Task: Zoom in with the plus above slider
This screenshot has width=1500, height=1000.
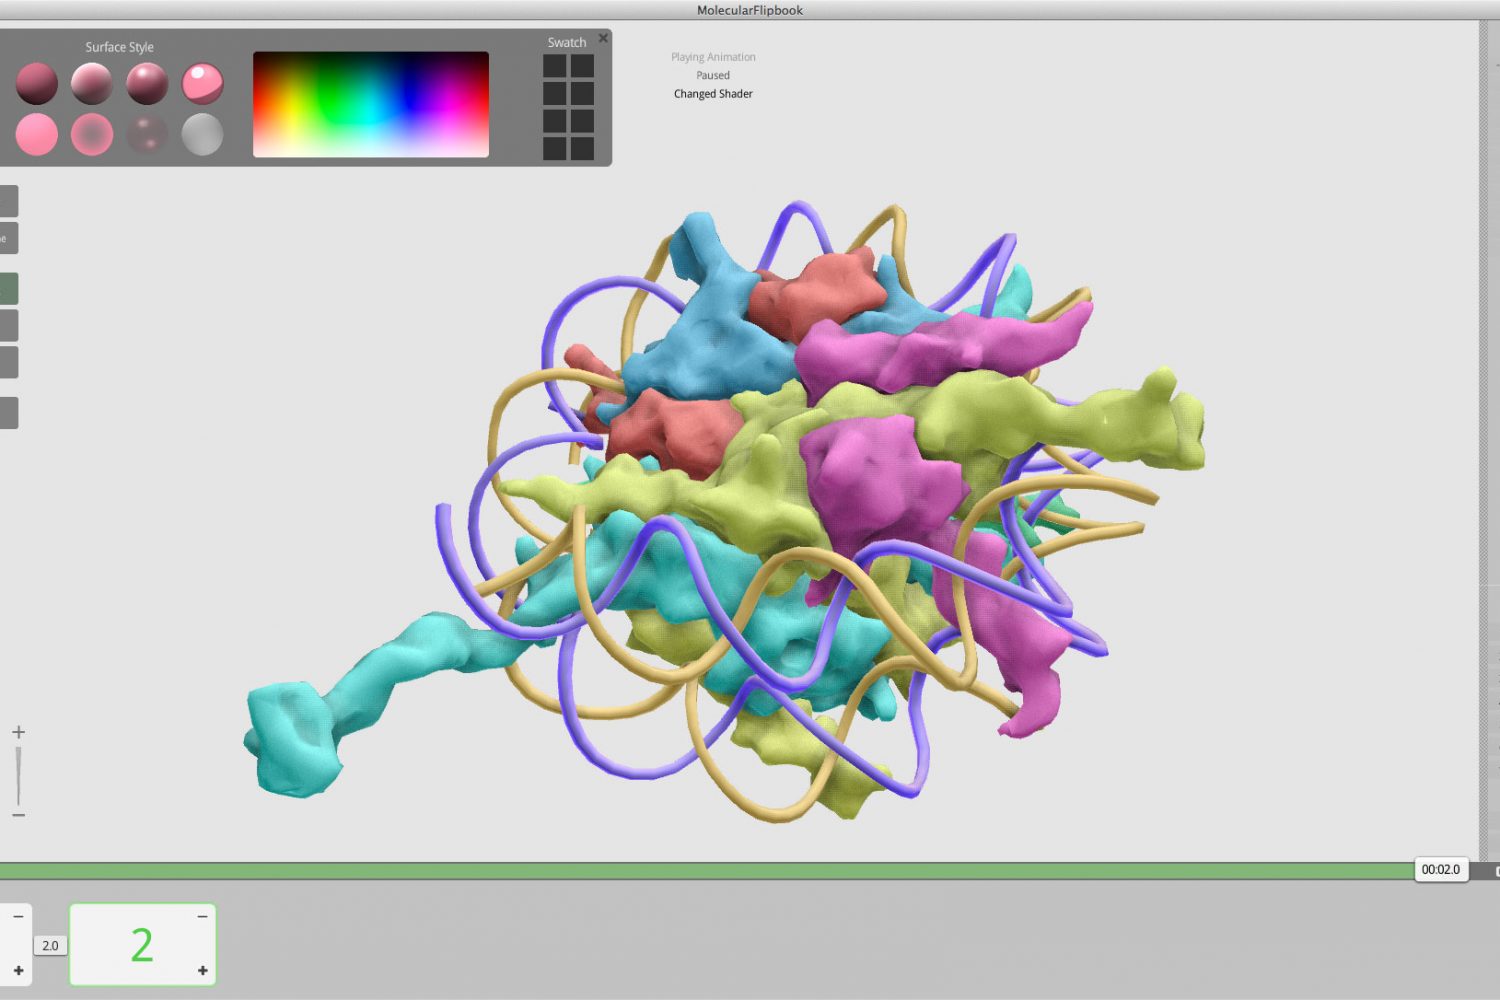Action: pyautogui.click(x=18, y=732)
